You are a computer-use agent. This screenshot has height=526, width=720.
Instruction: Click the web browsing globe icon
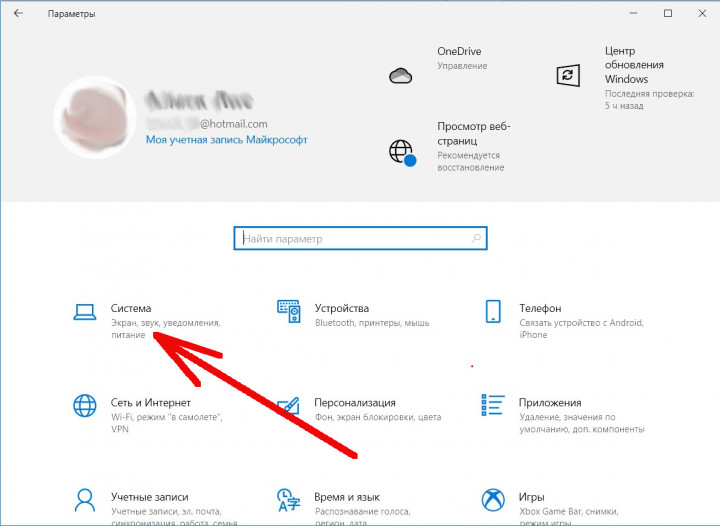[x=402, y=152]
